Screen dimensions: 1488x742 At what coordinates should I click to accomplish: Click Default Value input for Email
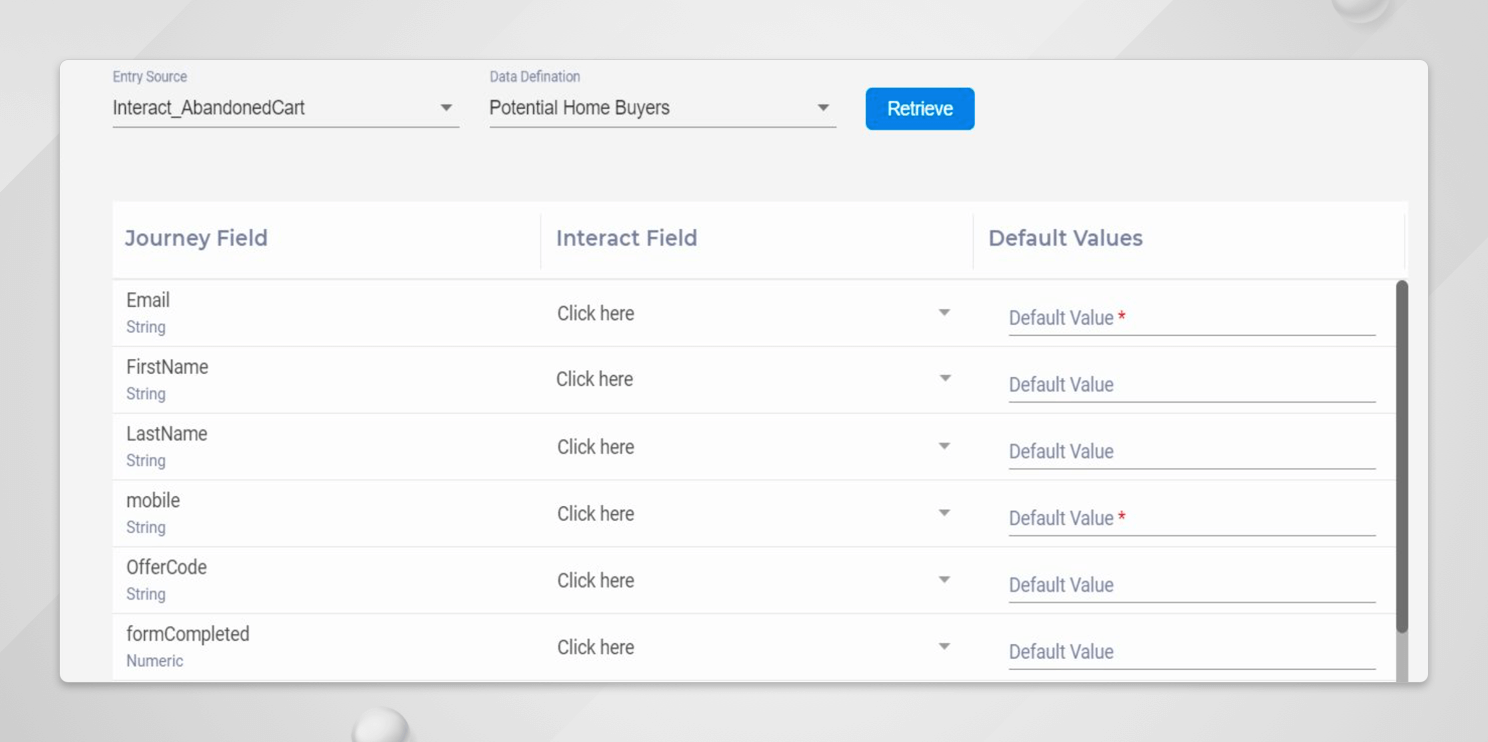(x=1191, y=318)
